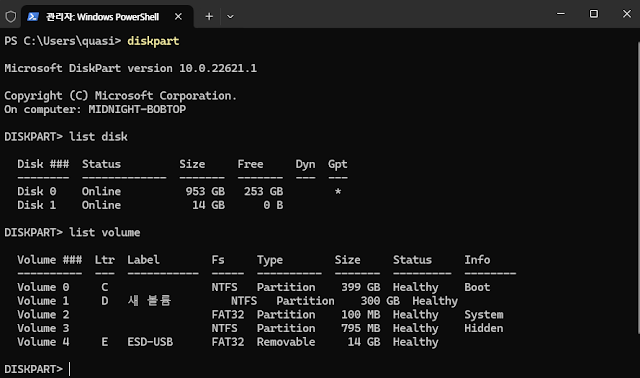
Task: Click the 'Dyn' column header
Action: point(305,164)
